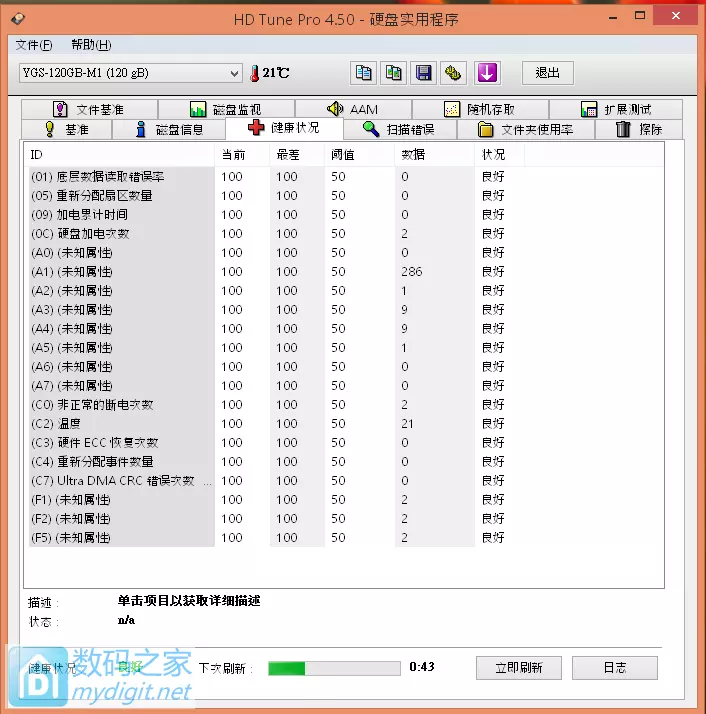The image size is (706, 714).
Task: Click the ID column header
Action: coord(119,155)
